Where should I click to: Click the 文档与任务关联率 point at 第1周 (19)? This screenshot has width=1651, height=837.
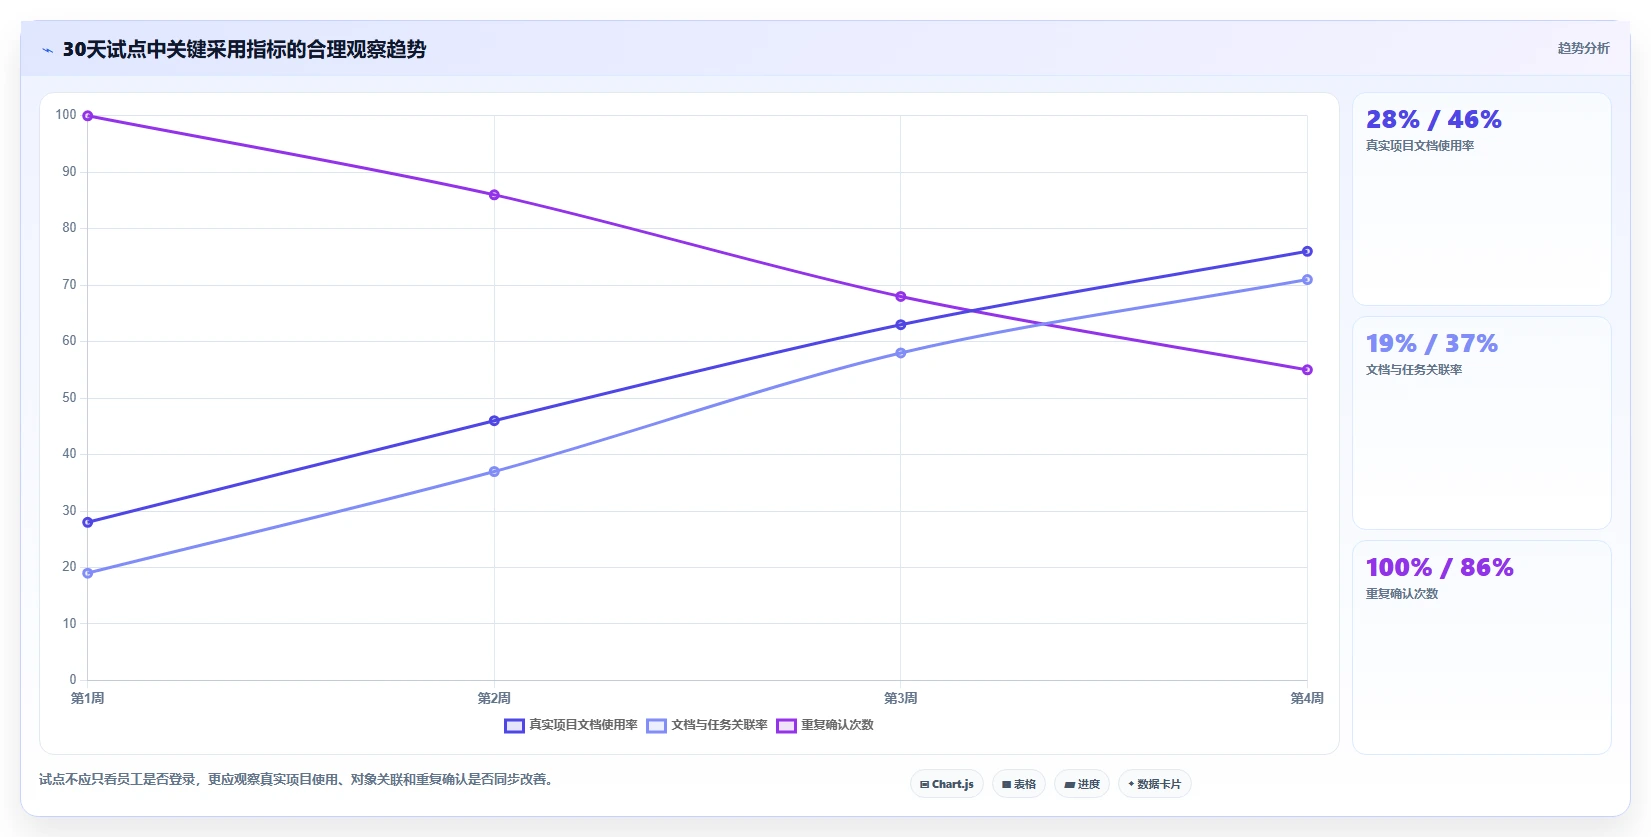coord(88,573)
